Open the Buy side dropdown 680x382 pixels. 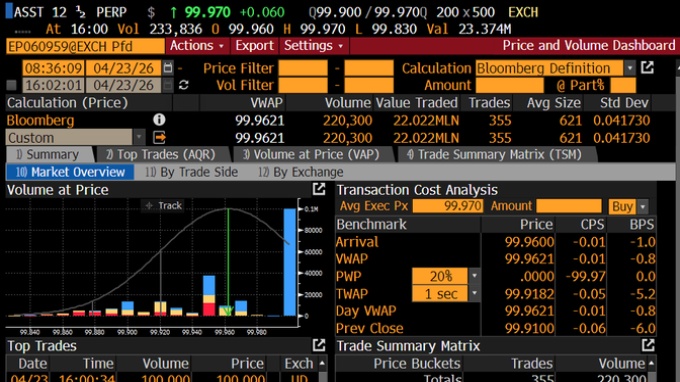click(x=643, y=206)
